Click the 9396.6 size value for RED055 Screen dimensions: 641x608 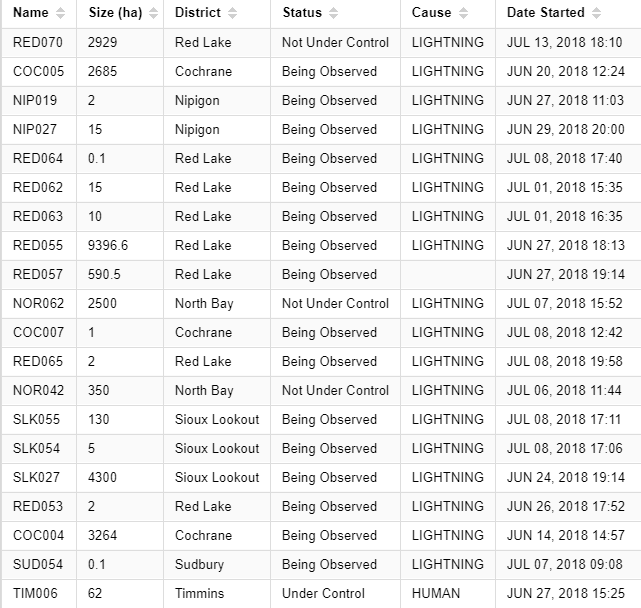pos(108,245)
